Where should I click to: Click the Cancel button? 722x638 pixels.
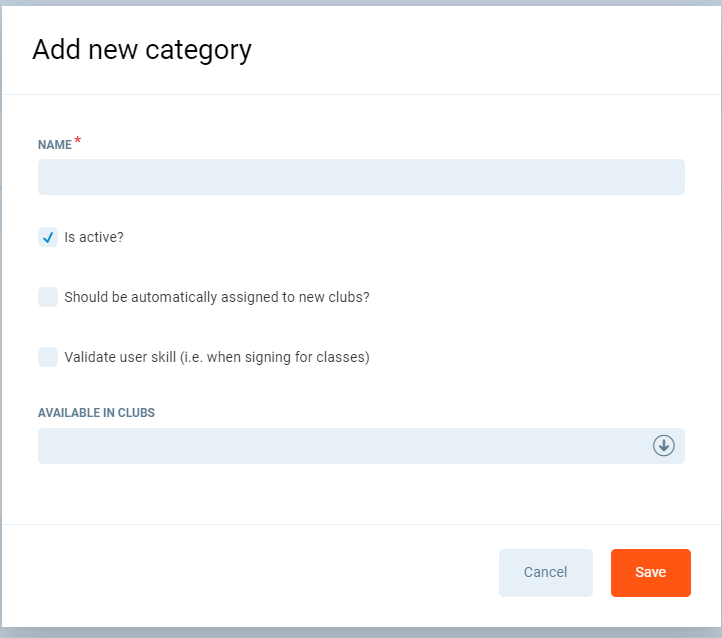pyautogui.click(x=545, y=573)
